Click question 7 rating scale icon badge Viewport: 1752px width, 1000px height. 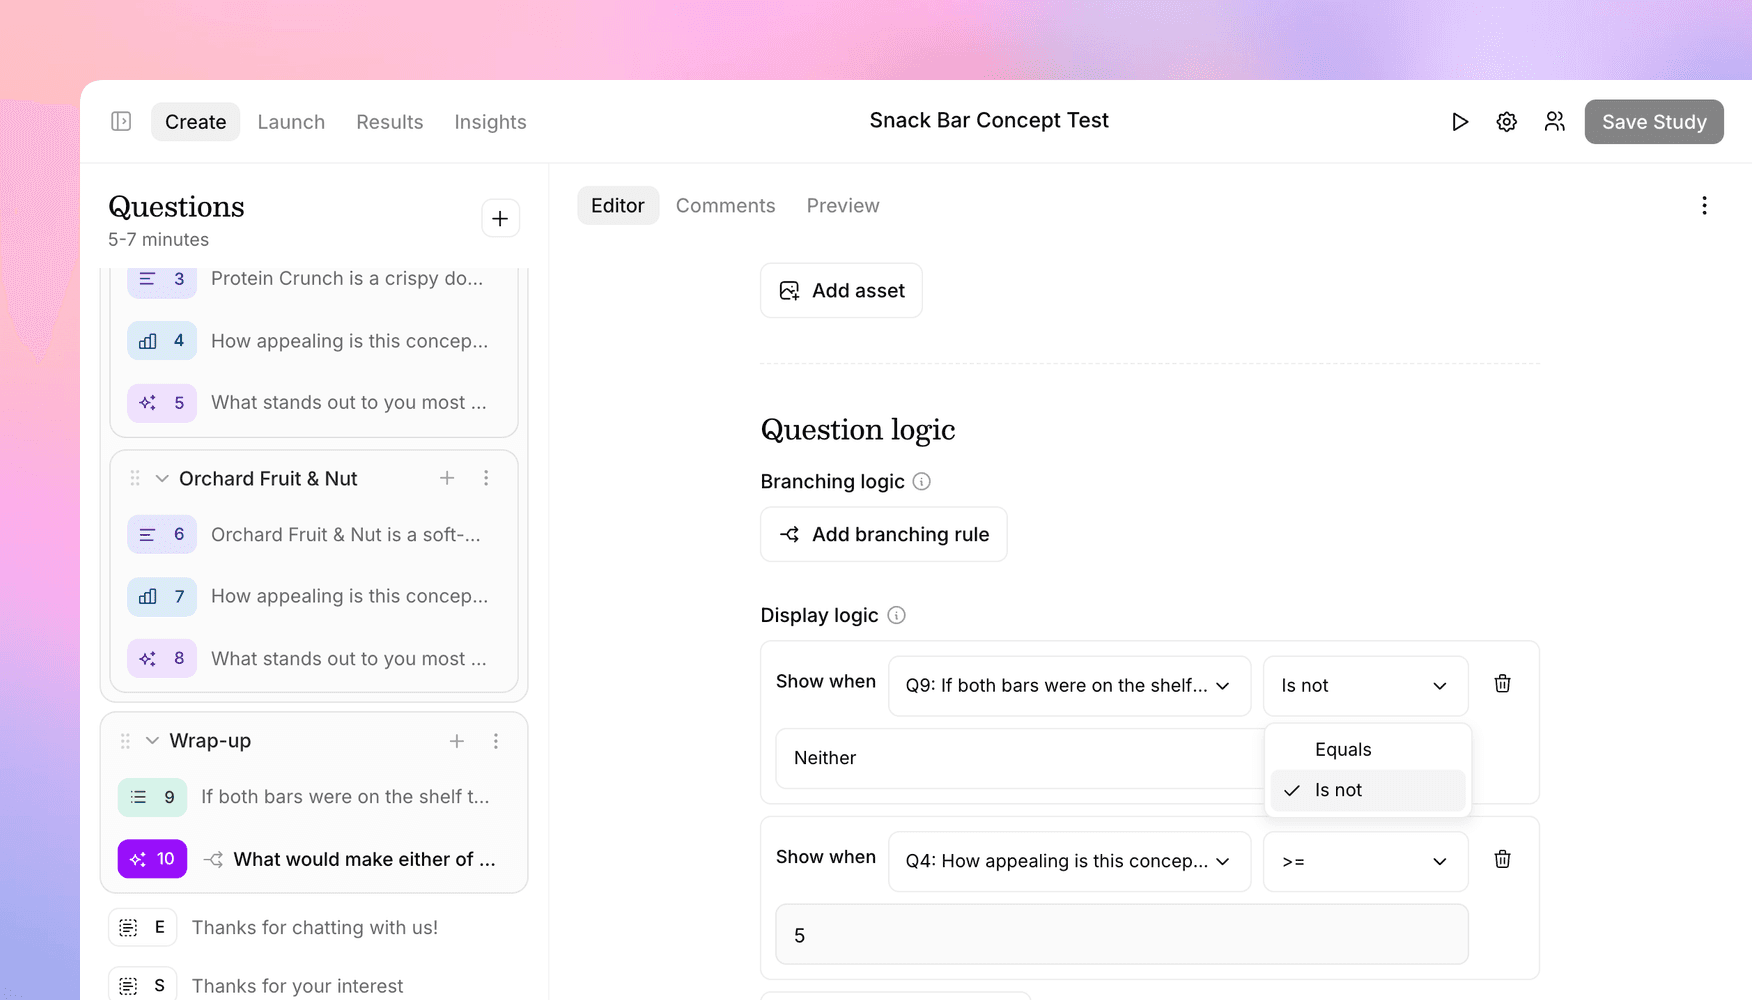pyautogui.click(x=162, y=597)
